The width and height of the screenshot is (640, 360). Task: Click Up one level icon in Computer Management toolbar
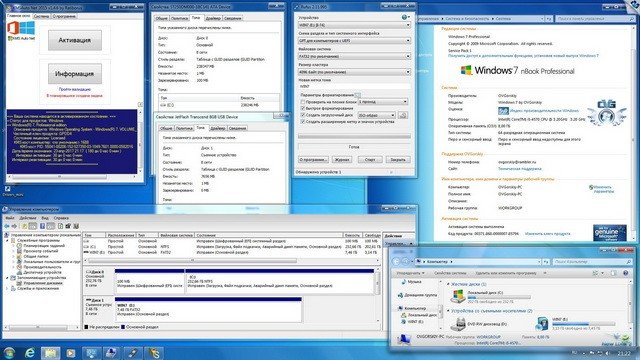point(24,226)
